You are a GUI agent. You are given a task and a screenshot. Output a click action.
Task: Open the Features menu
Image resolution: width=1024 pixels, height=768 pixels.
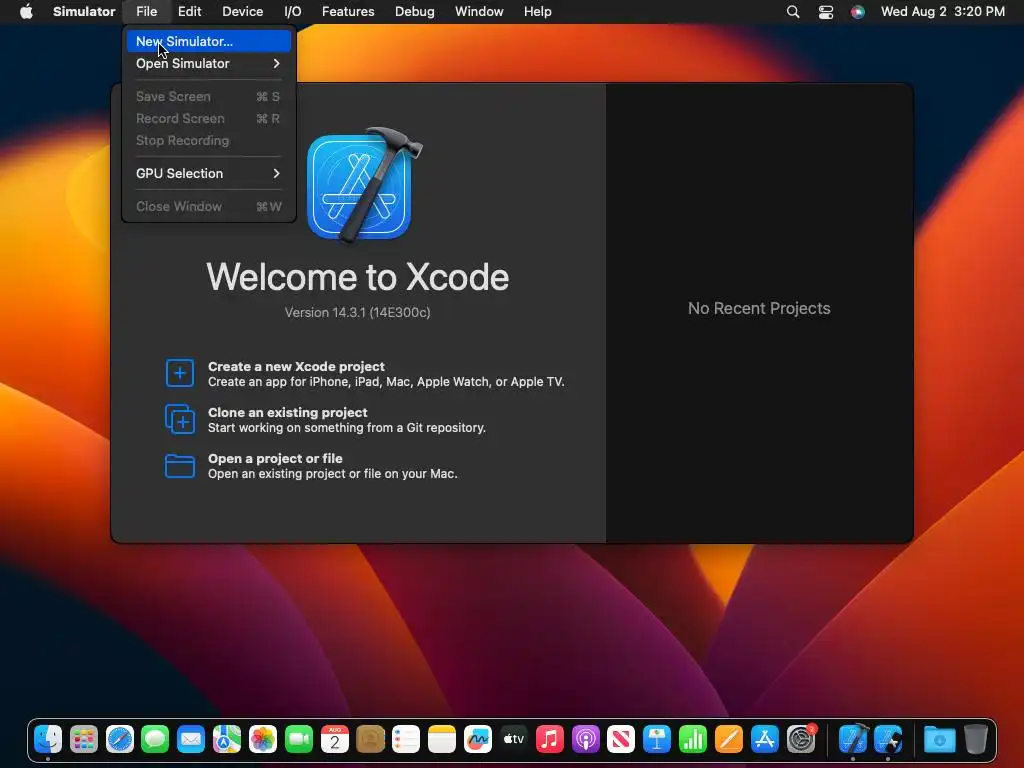(348, 12)
